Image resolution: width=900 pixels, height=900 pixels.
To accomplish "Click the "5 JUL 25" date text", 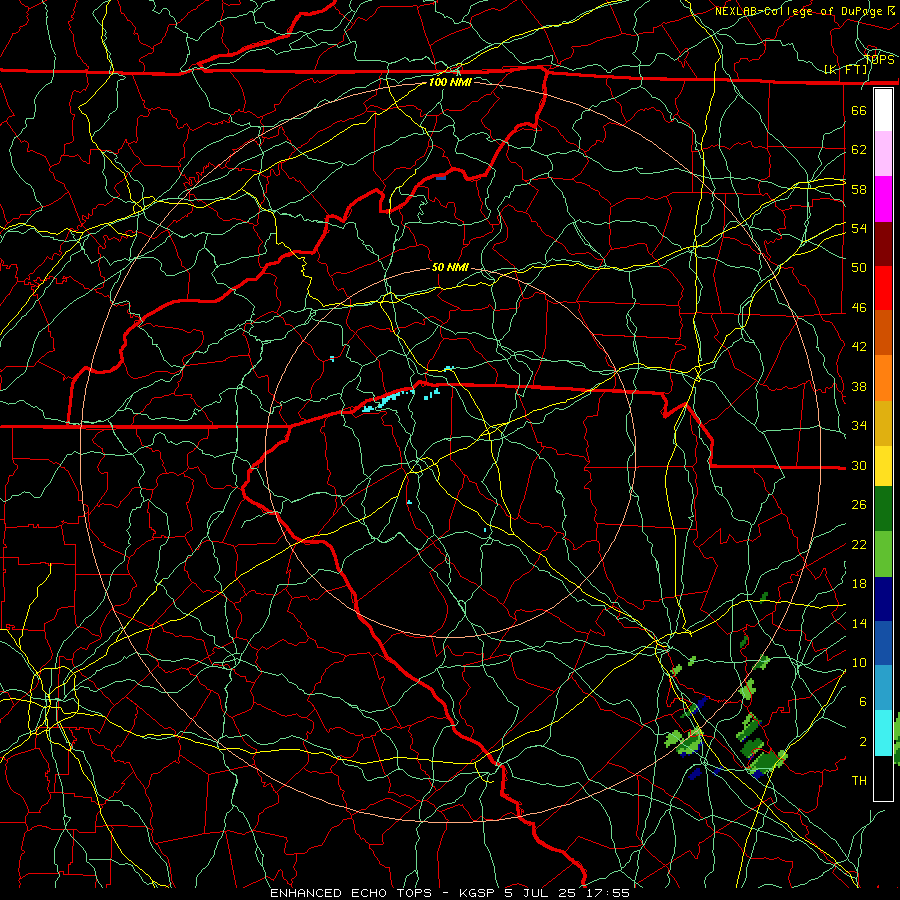I will [x=542, y=893].
